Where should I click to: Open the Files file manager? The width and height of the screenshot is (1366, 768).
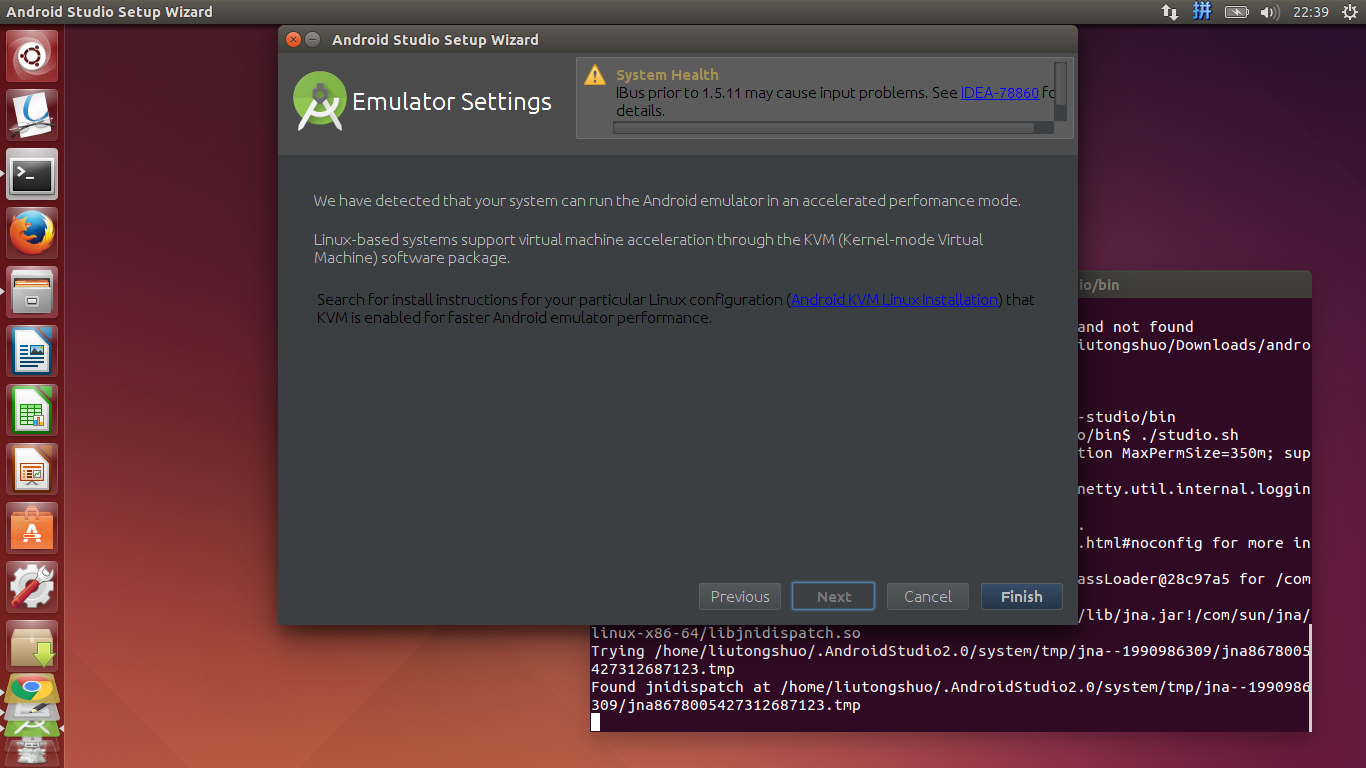(32, 292)
